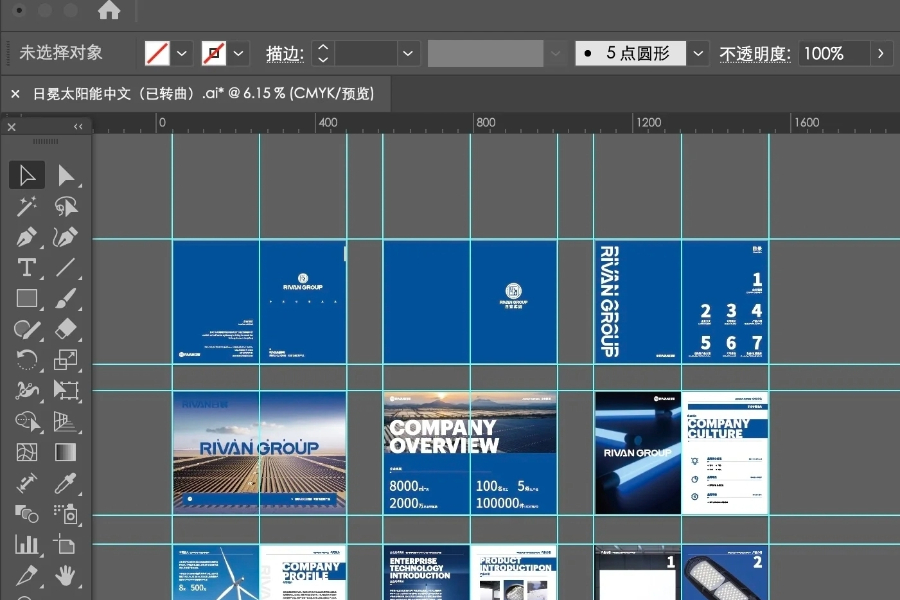
Task: Open the brush definition dropdown arrow
Action: [698, 53]
